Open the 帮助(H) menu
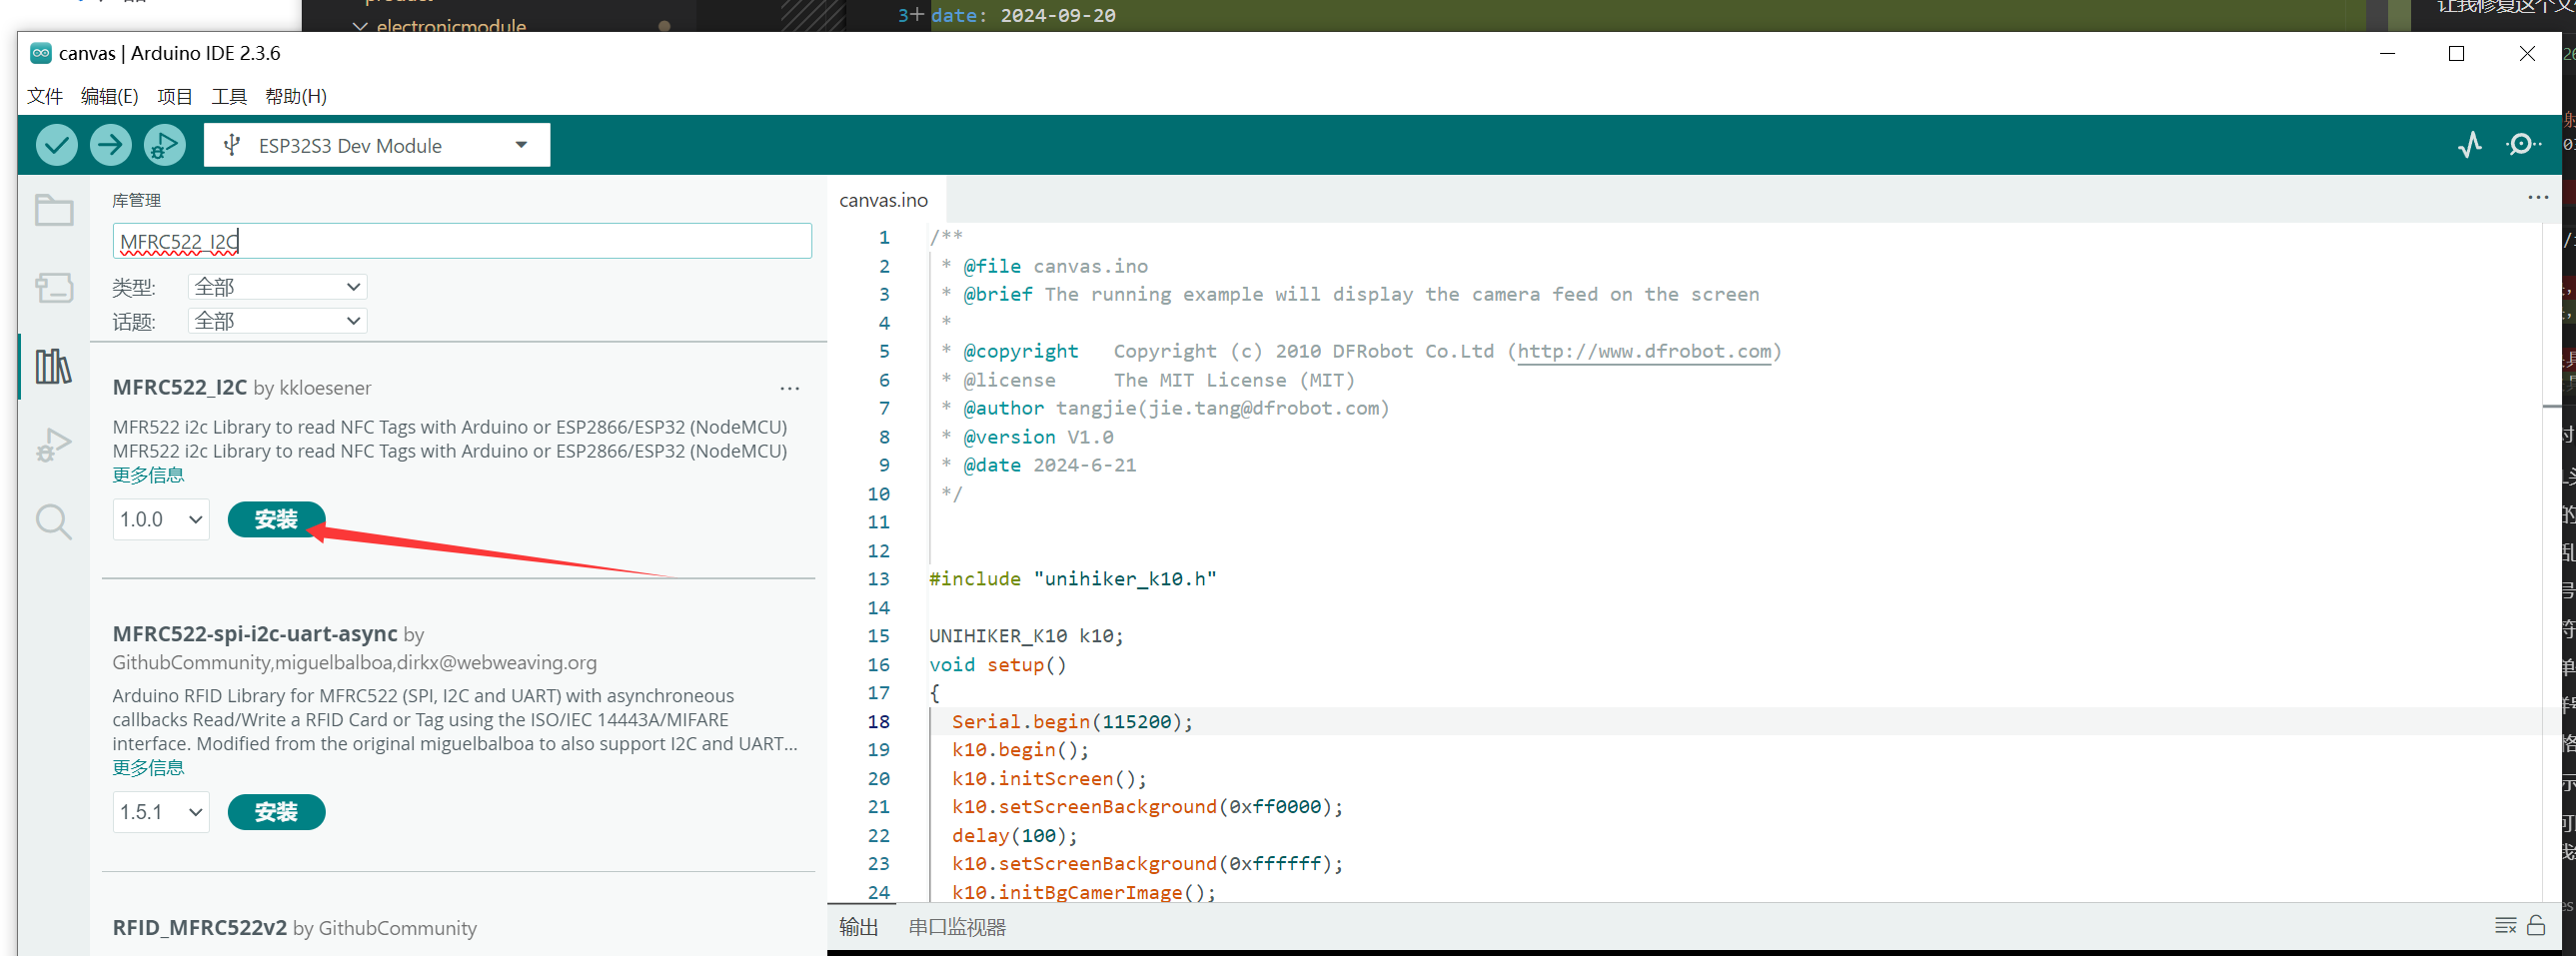 point(296,96)
